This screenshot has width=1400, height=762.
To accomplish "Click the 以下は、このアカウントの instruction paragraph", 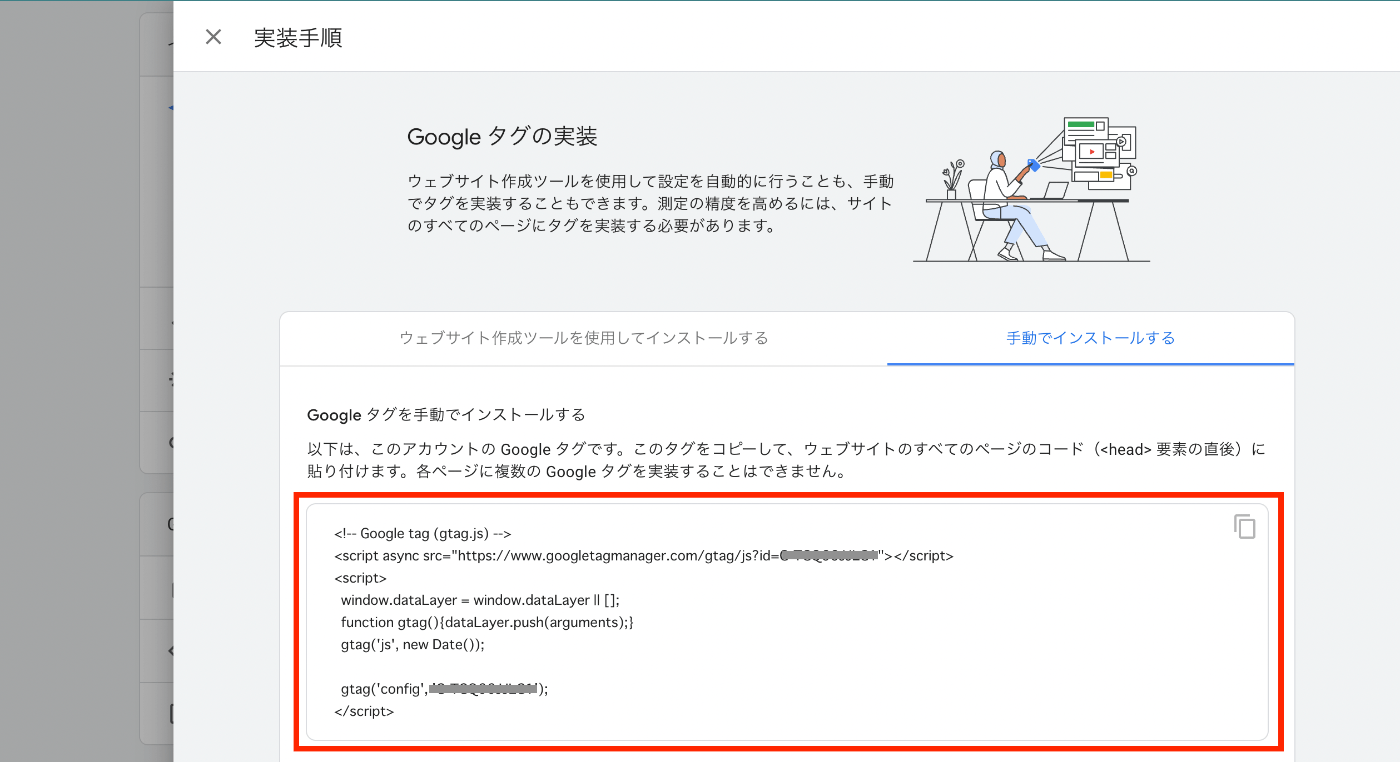I will click(786, 460).
